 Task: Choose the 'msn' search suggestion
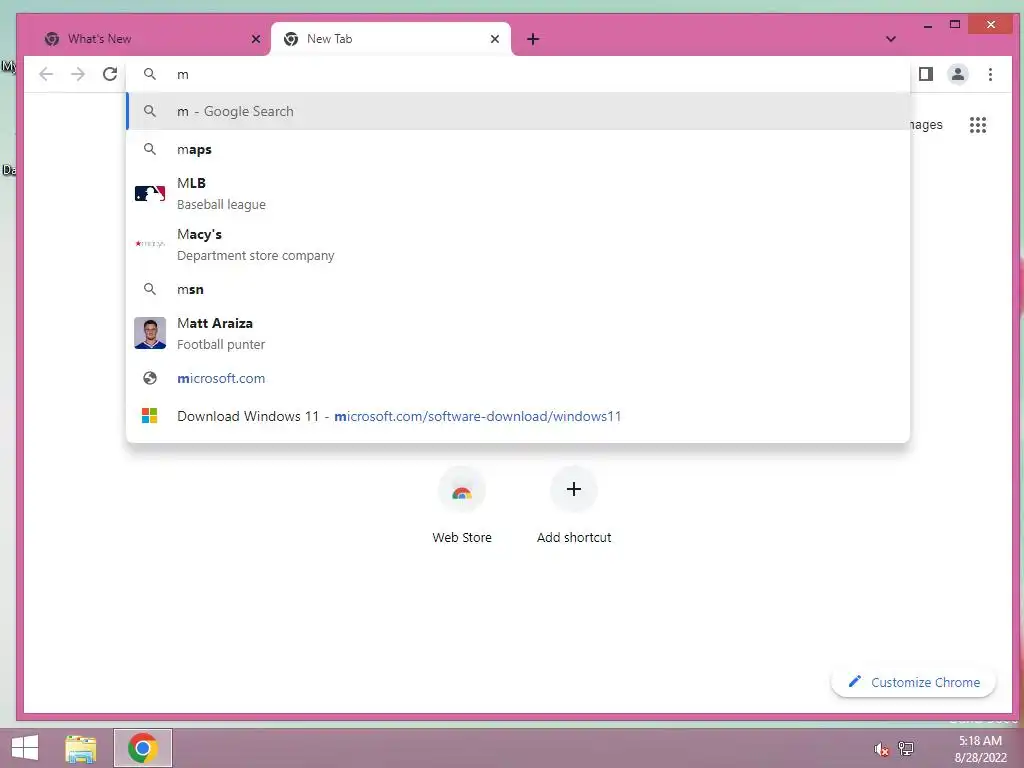pos(518,289)
